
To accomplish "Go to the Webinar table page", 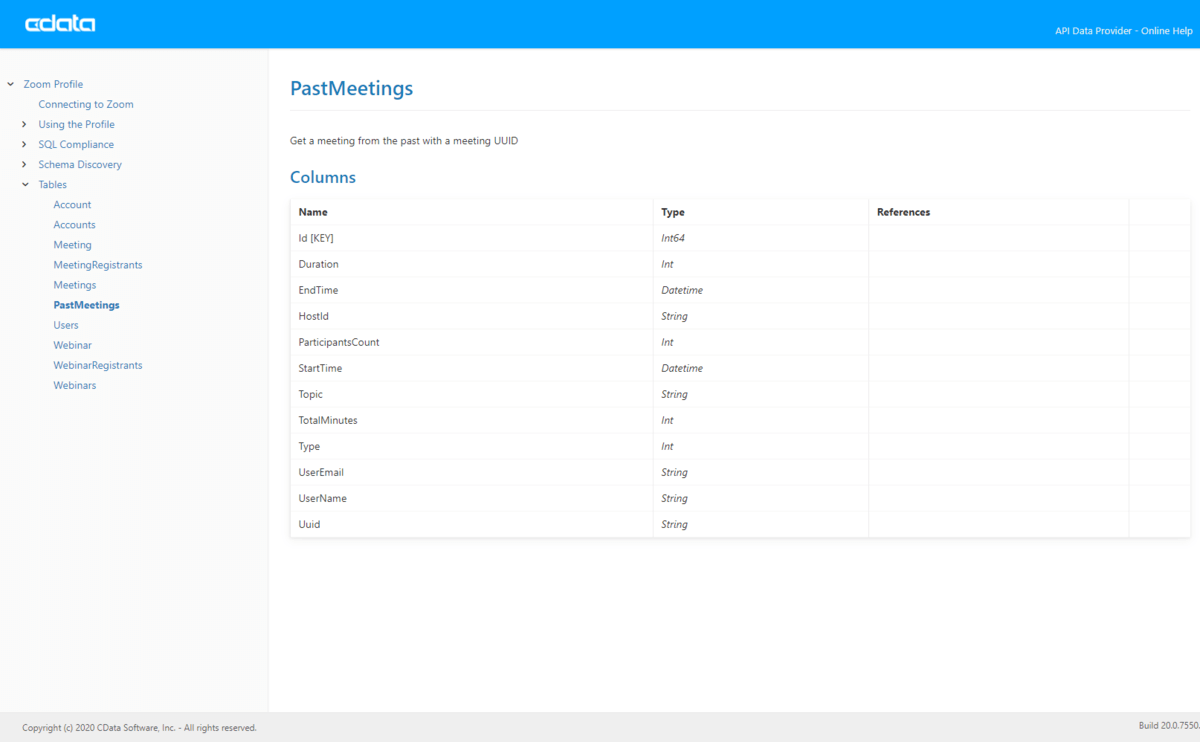I will tap(72, 344).
